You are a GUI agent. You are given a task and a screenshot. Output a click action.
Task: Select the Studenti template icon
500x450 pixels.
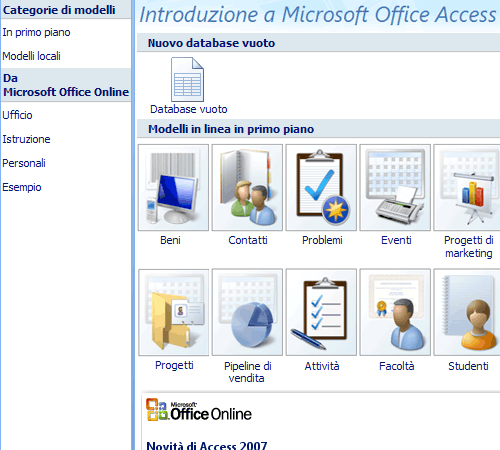coord(467,312)
